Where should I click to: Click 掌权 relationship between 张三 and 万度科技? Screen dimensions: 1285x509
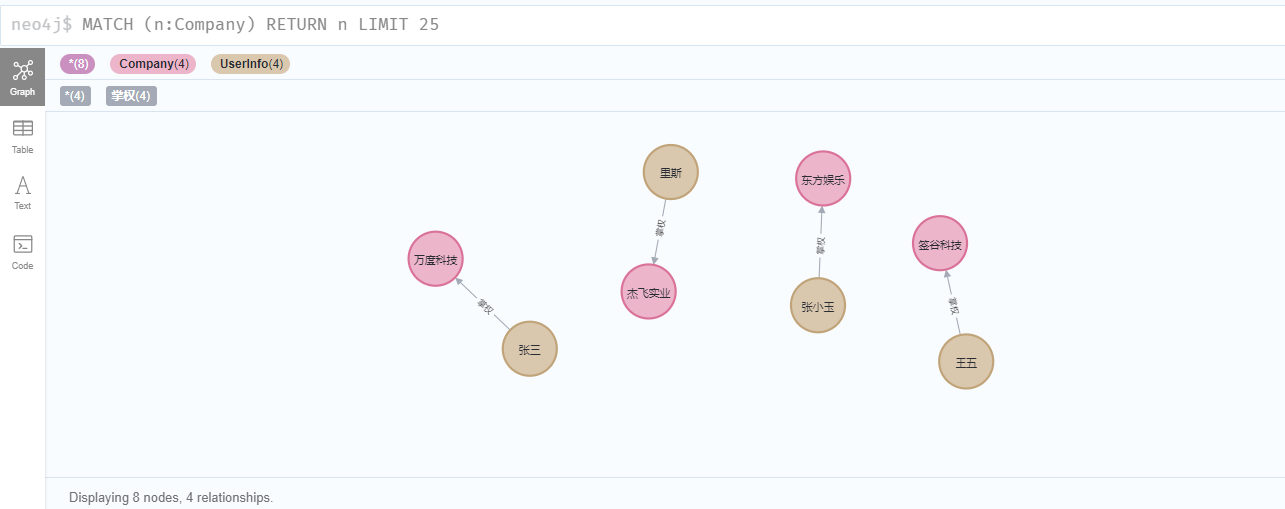484,306
